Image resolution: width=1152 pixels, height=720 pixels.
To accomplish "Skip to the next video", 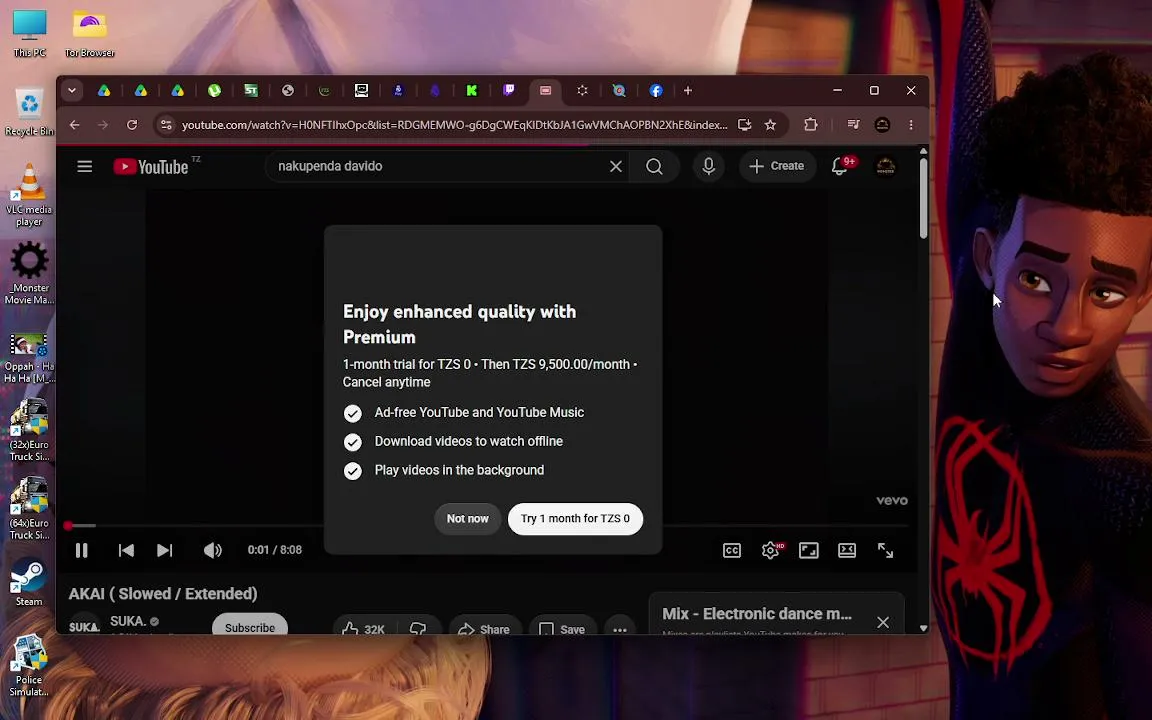I will coord(165,550).
